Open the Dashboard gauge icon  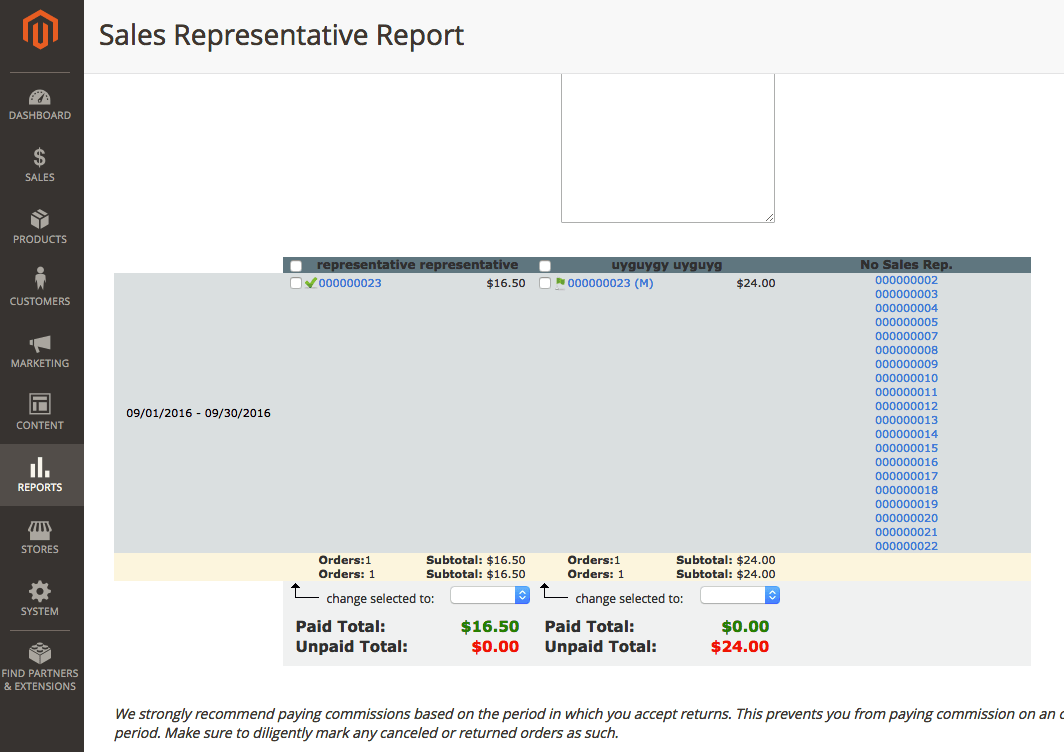coord(40,98)
